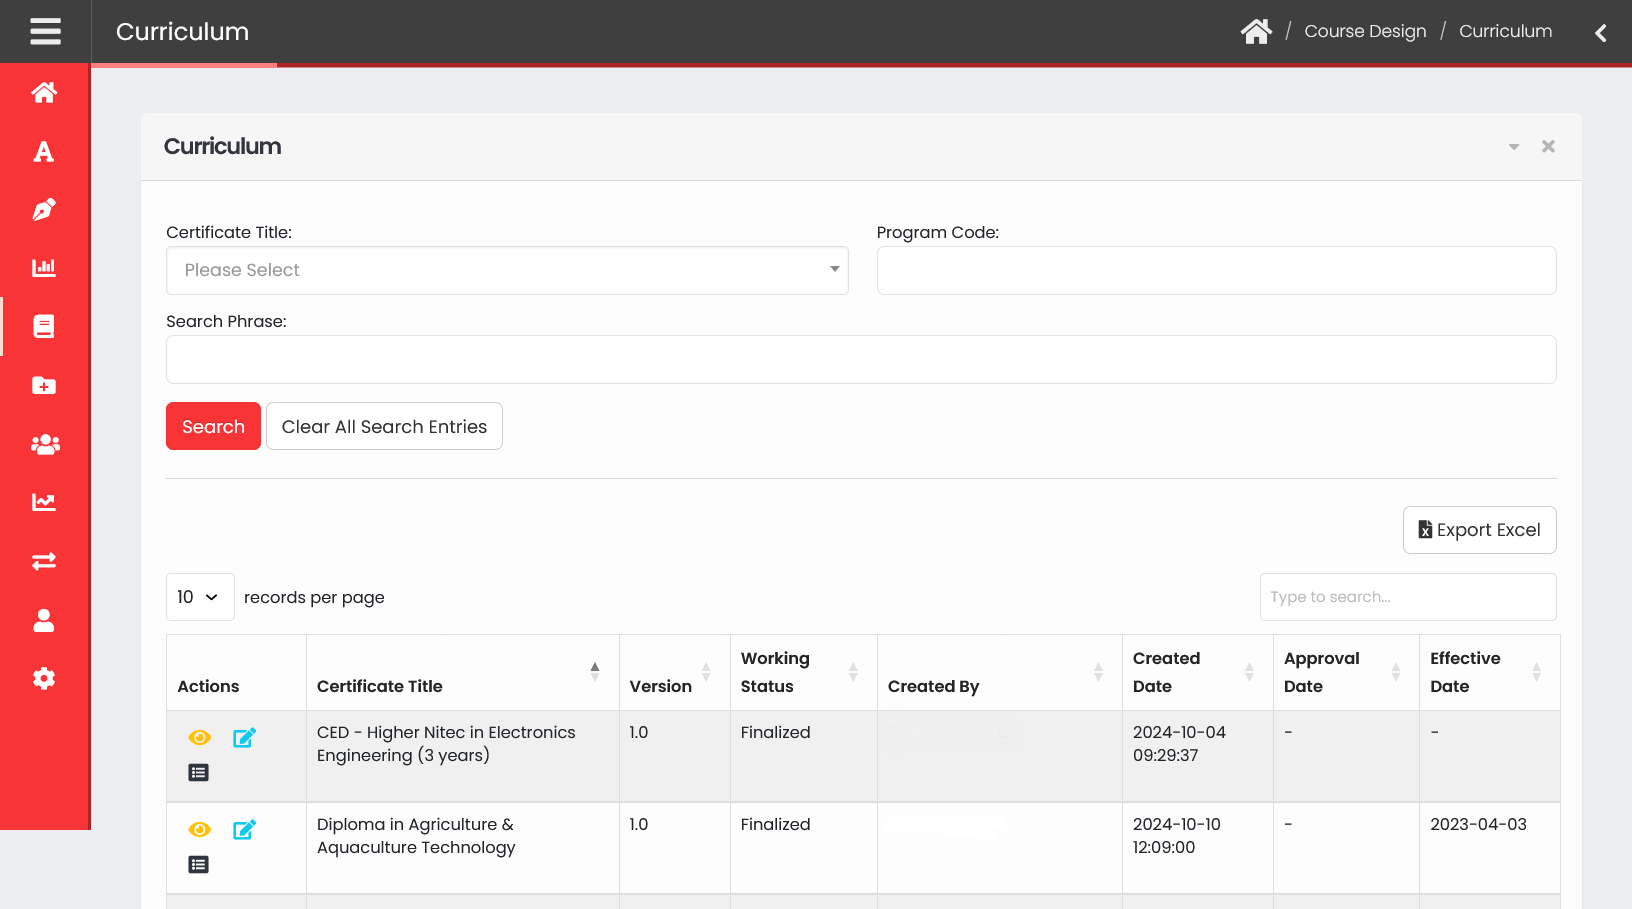Open list icon for CED Higher Nitec row
The height and width of the screenshot is (909, 1632).
click(199, 772)
